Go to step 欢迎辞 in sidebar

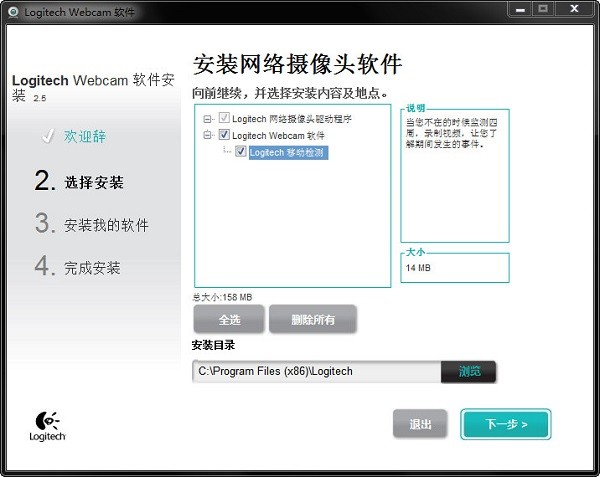[85, 136]
